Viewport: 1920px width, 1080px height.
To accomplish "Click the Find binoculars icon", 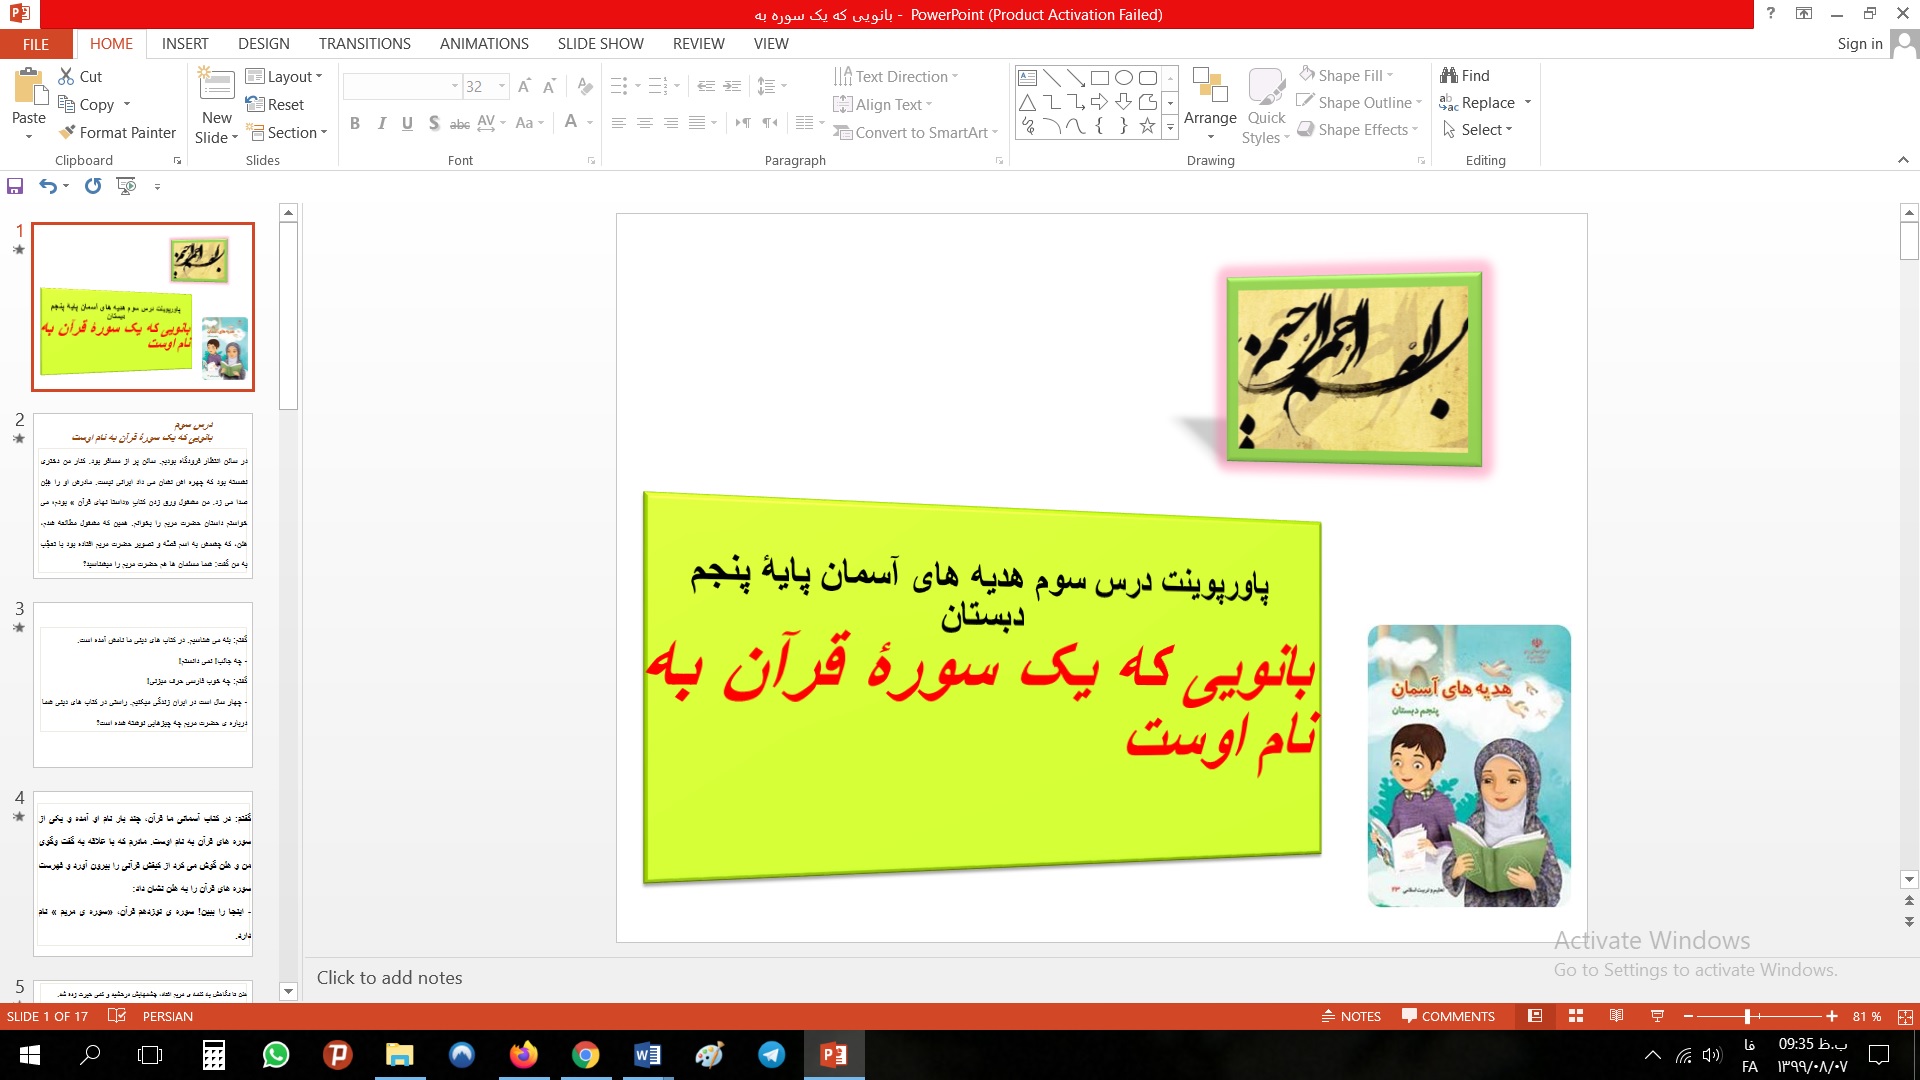I will 1448,75.
